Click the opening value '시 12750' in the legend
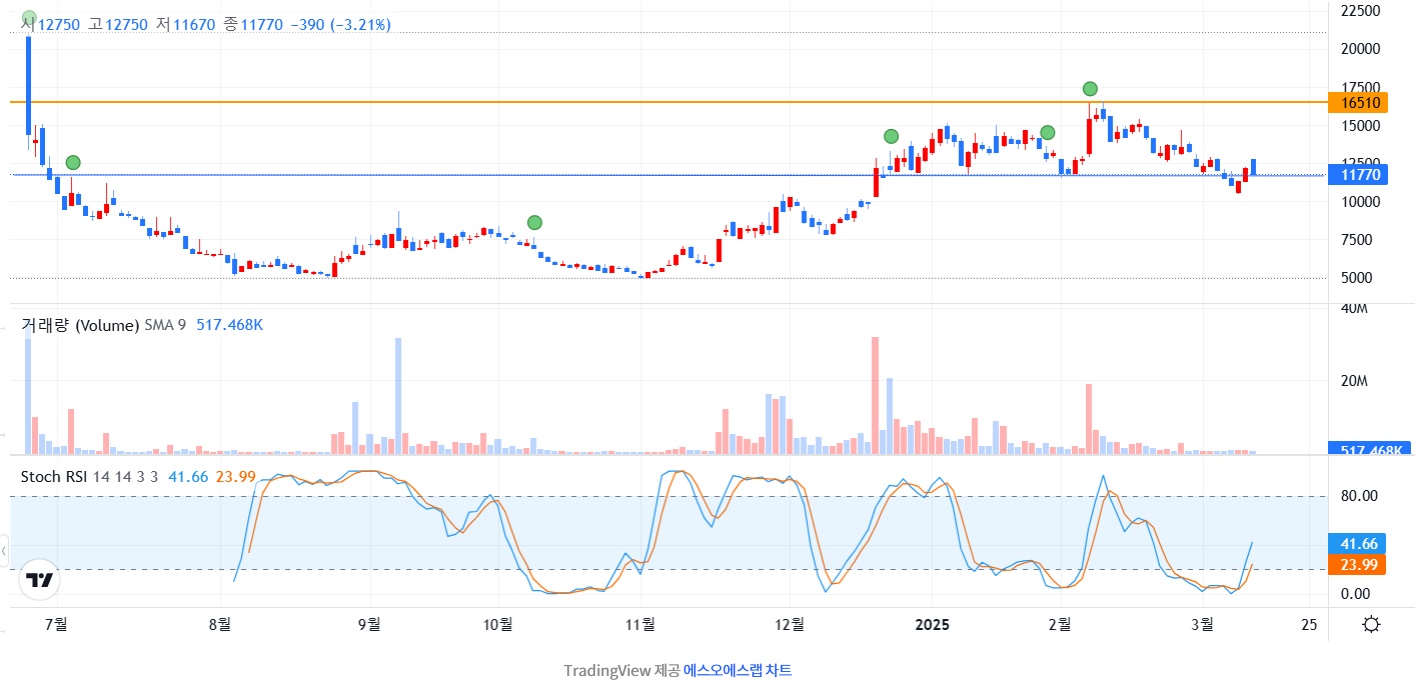 pyautogui.click(x=51, y=24)
